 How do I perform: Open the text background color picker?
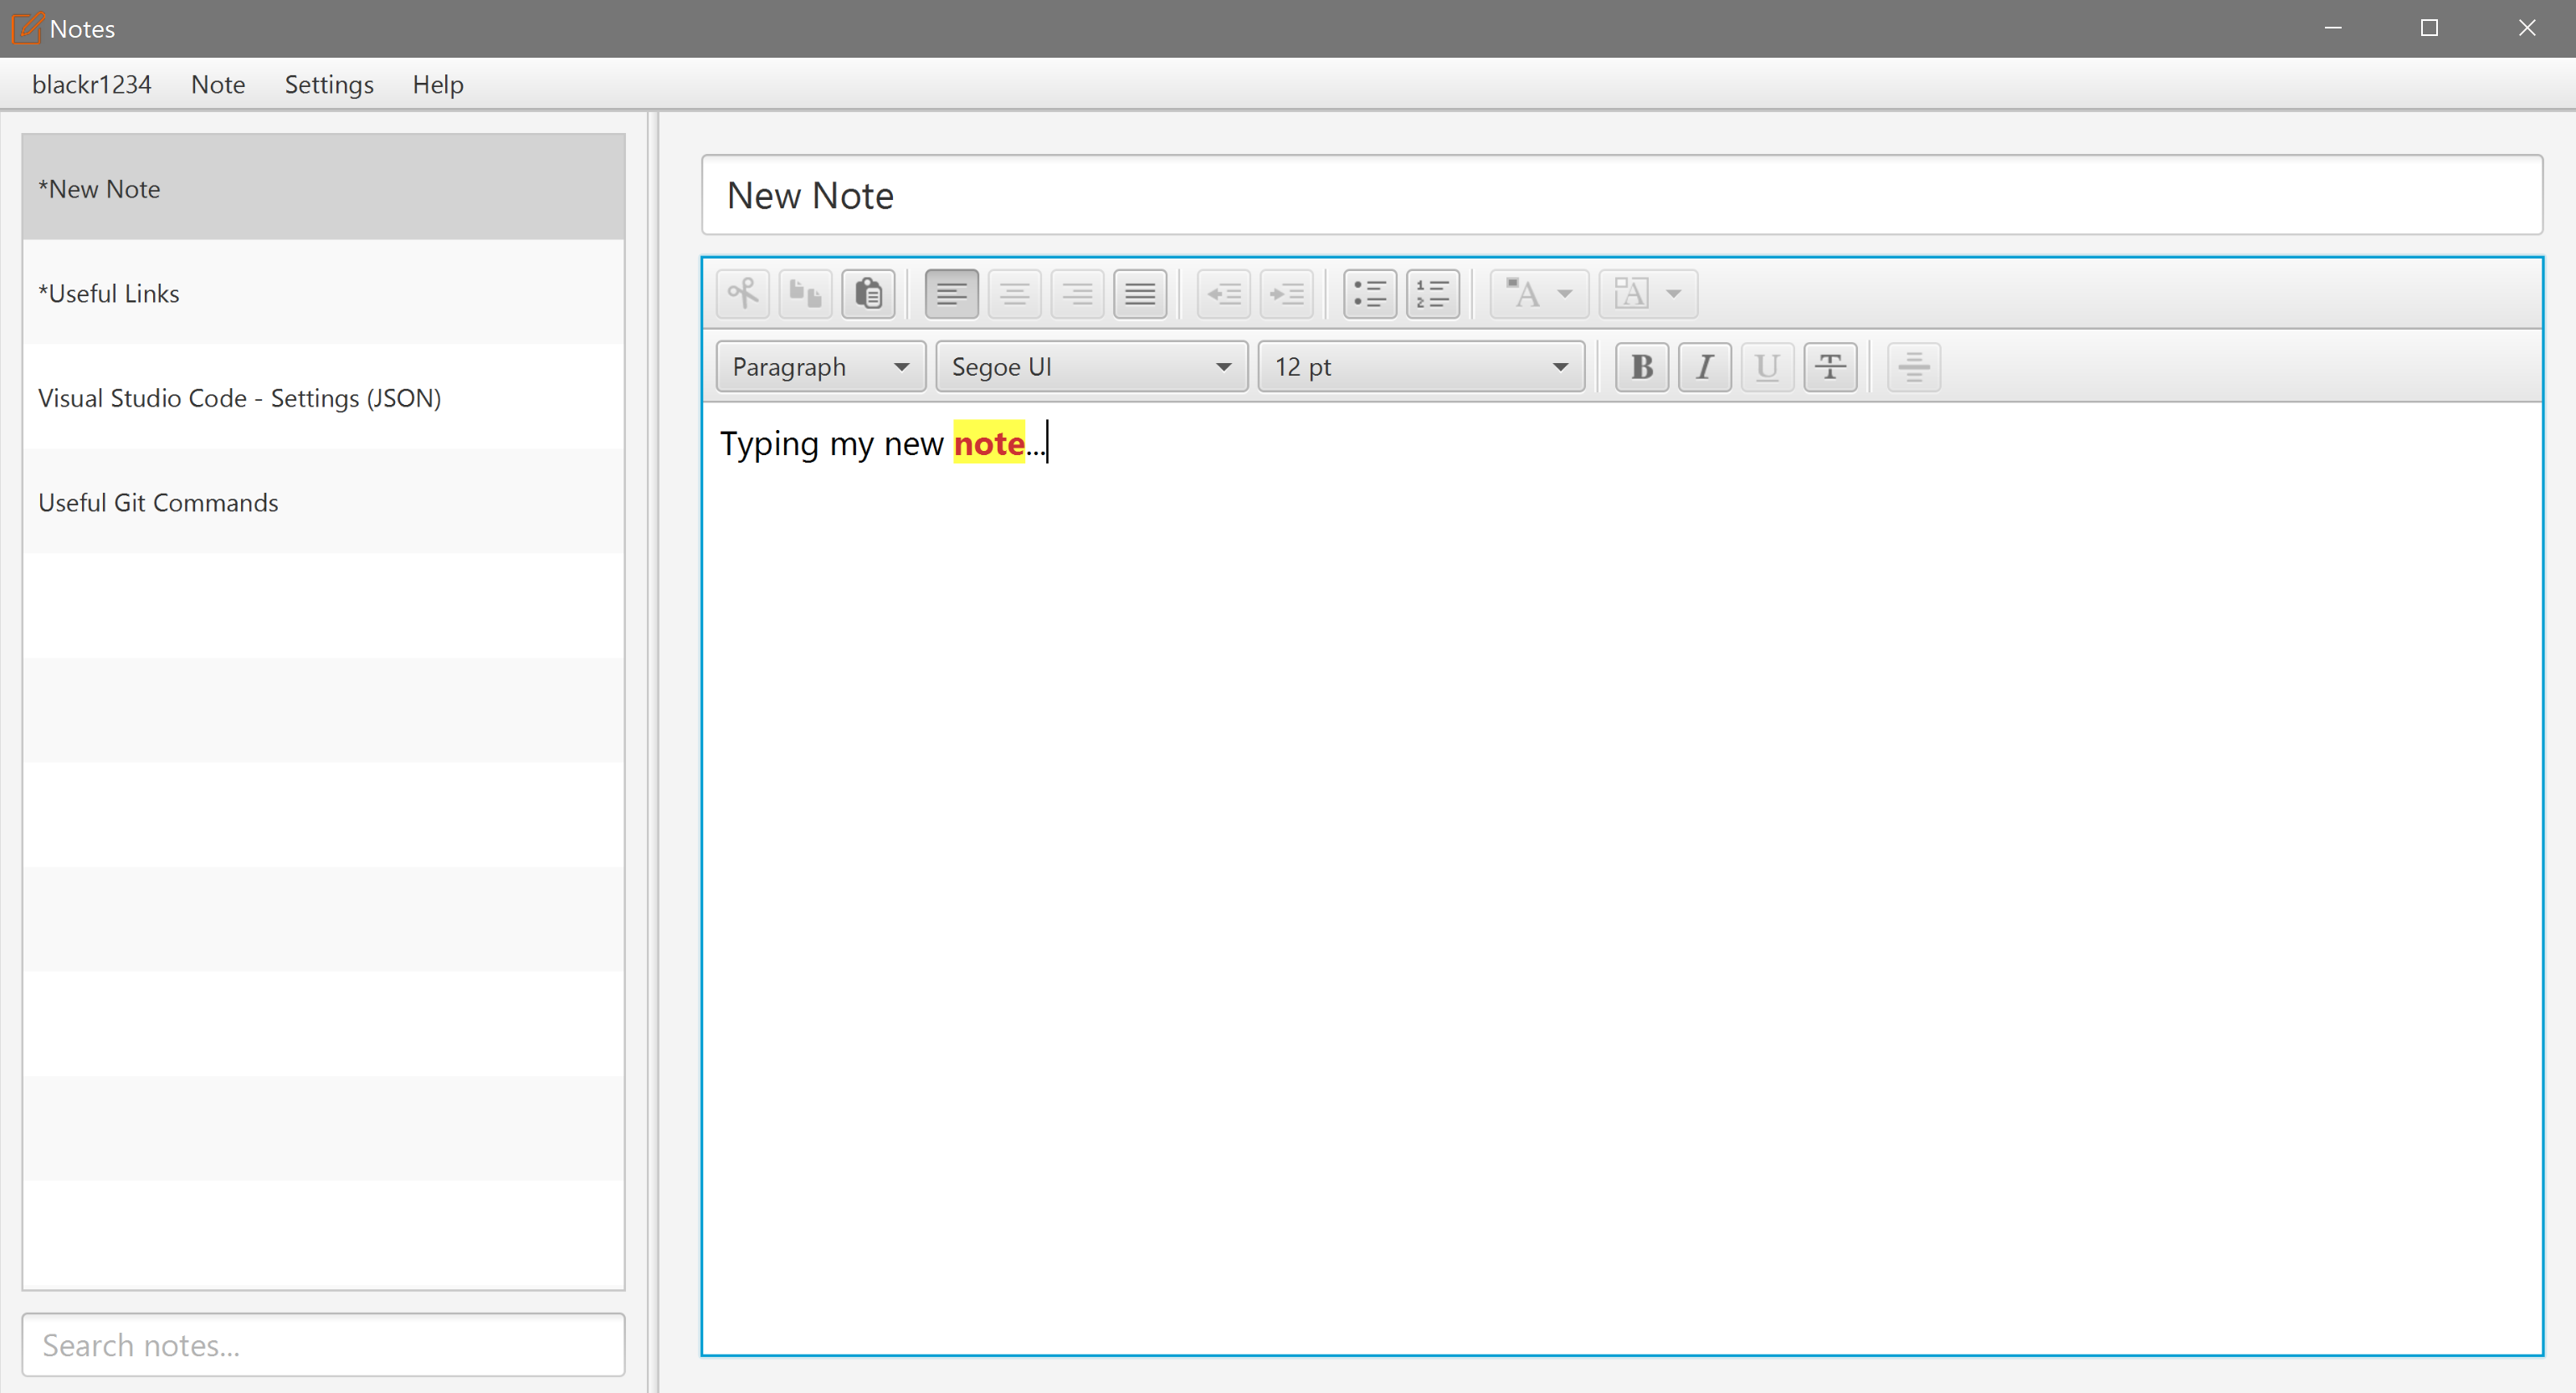coord(1649,294)
